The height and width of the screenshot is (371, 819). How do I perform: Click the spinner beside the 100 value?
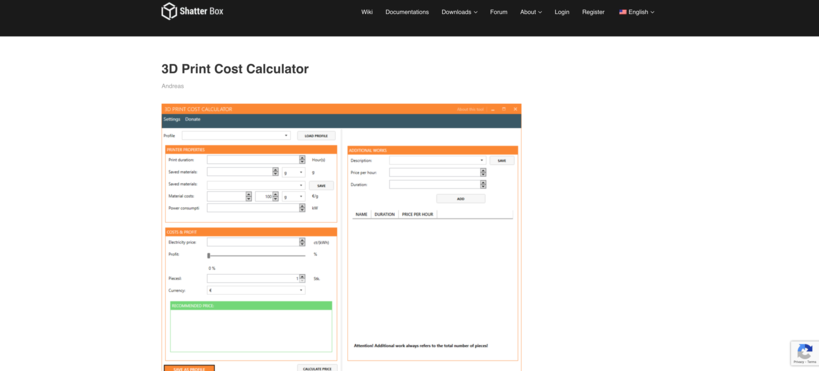click(x=275, y=196)
